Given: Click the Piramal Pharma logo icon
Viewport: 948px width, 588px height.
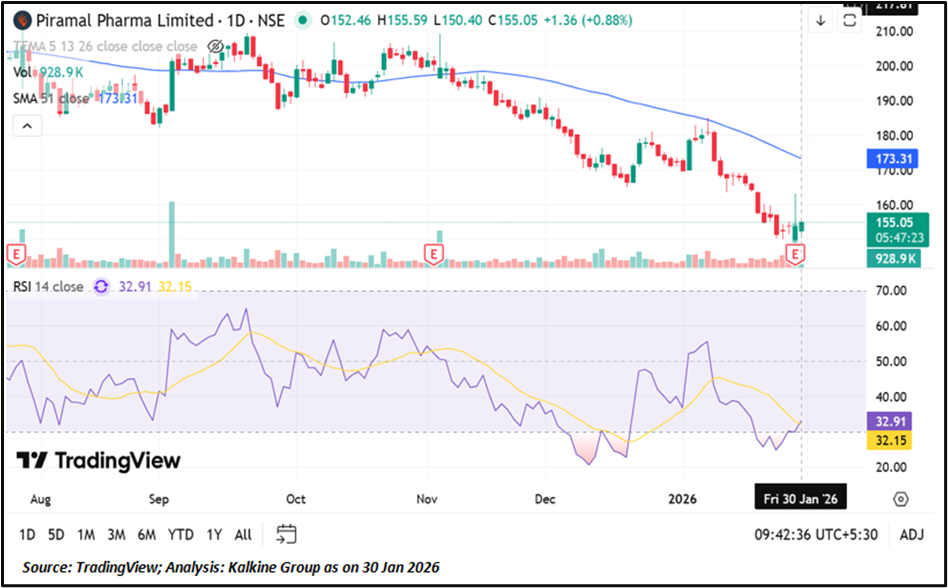Looking at the screenshot, I should tap(20, 20).
